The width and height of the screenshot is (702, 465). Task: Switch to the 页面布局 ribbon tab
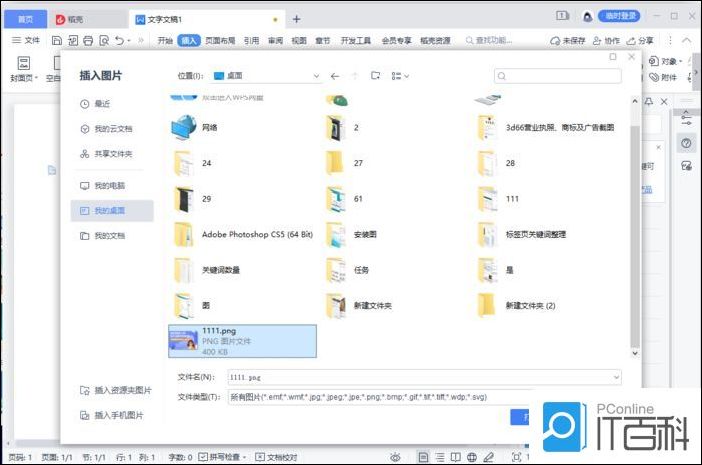[220, 41]
